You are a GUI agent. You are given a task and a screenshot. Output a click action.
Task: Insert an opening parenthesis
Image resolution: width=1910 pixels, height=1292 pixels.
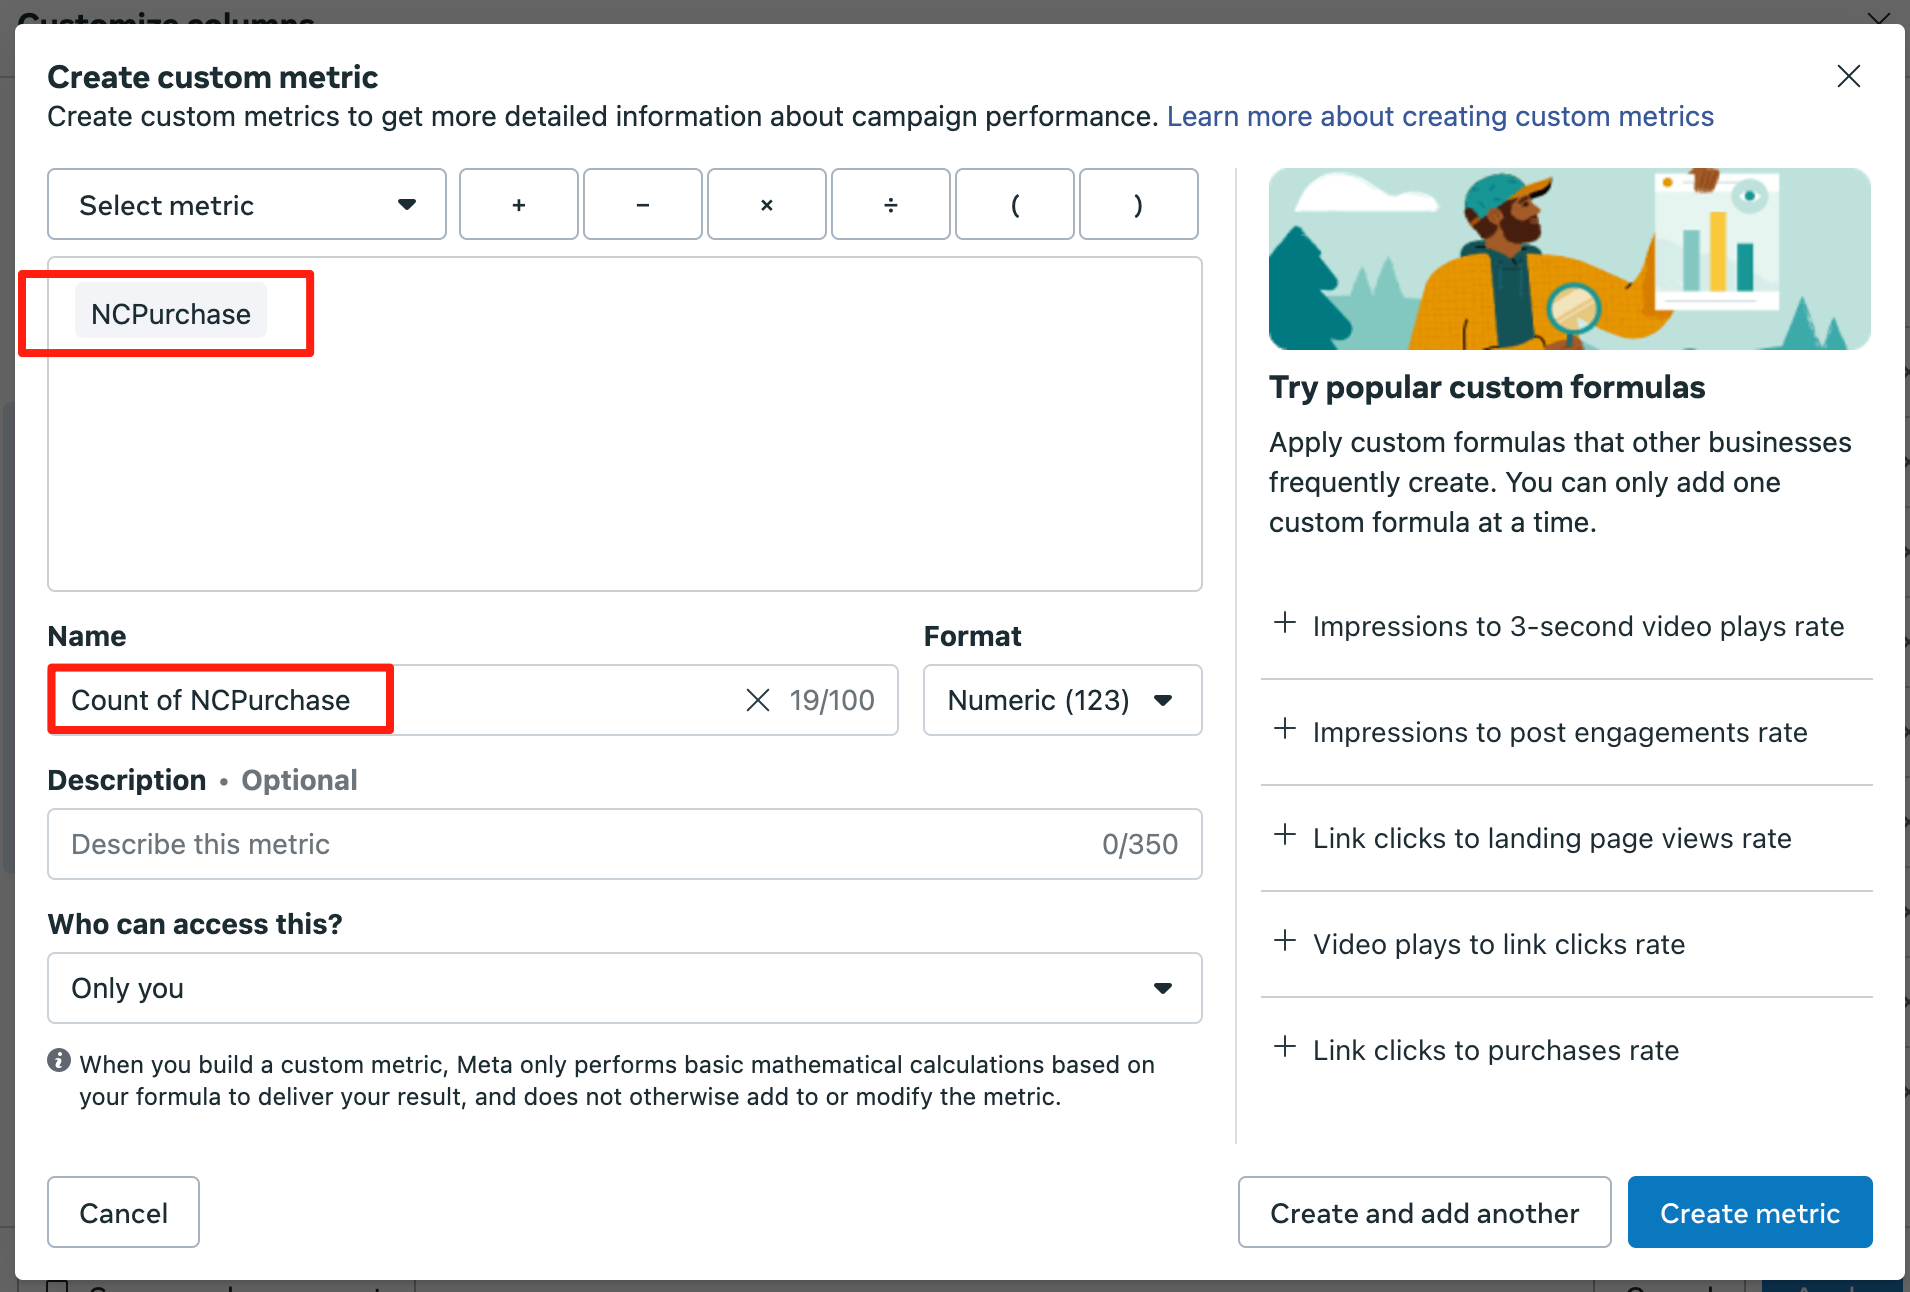1015,204
